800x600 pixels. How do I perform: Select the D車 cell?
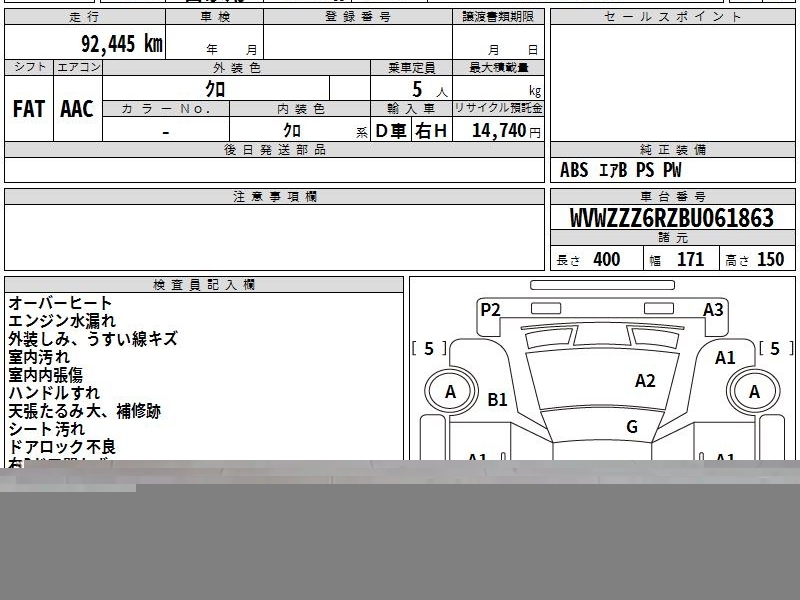pyautogui.click(x=391, y=131)
